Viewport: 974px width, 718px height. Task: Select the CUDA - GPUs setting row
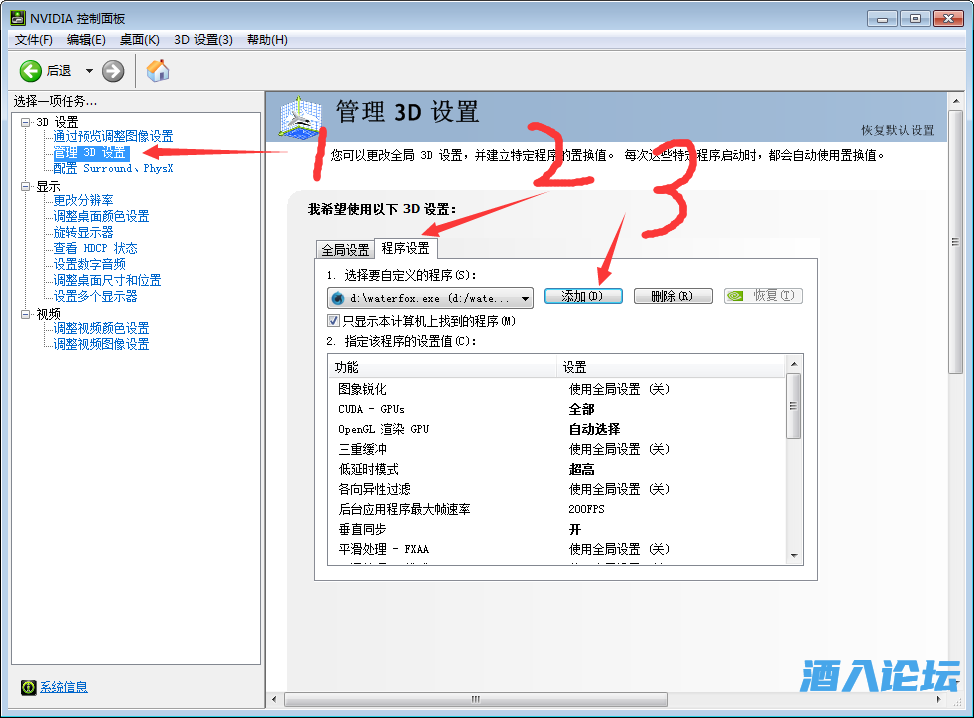pos(557,409)
